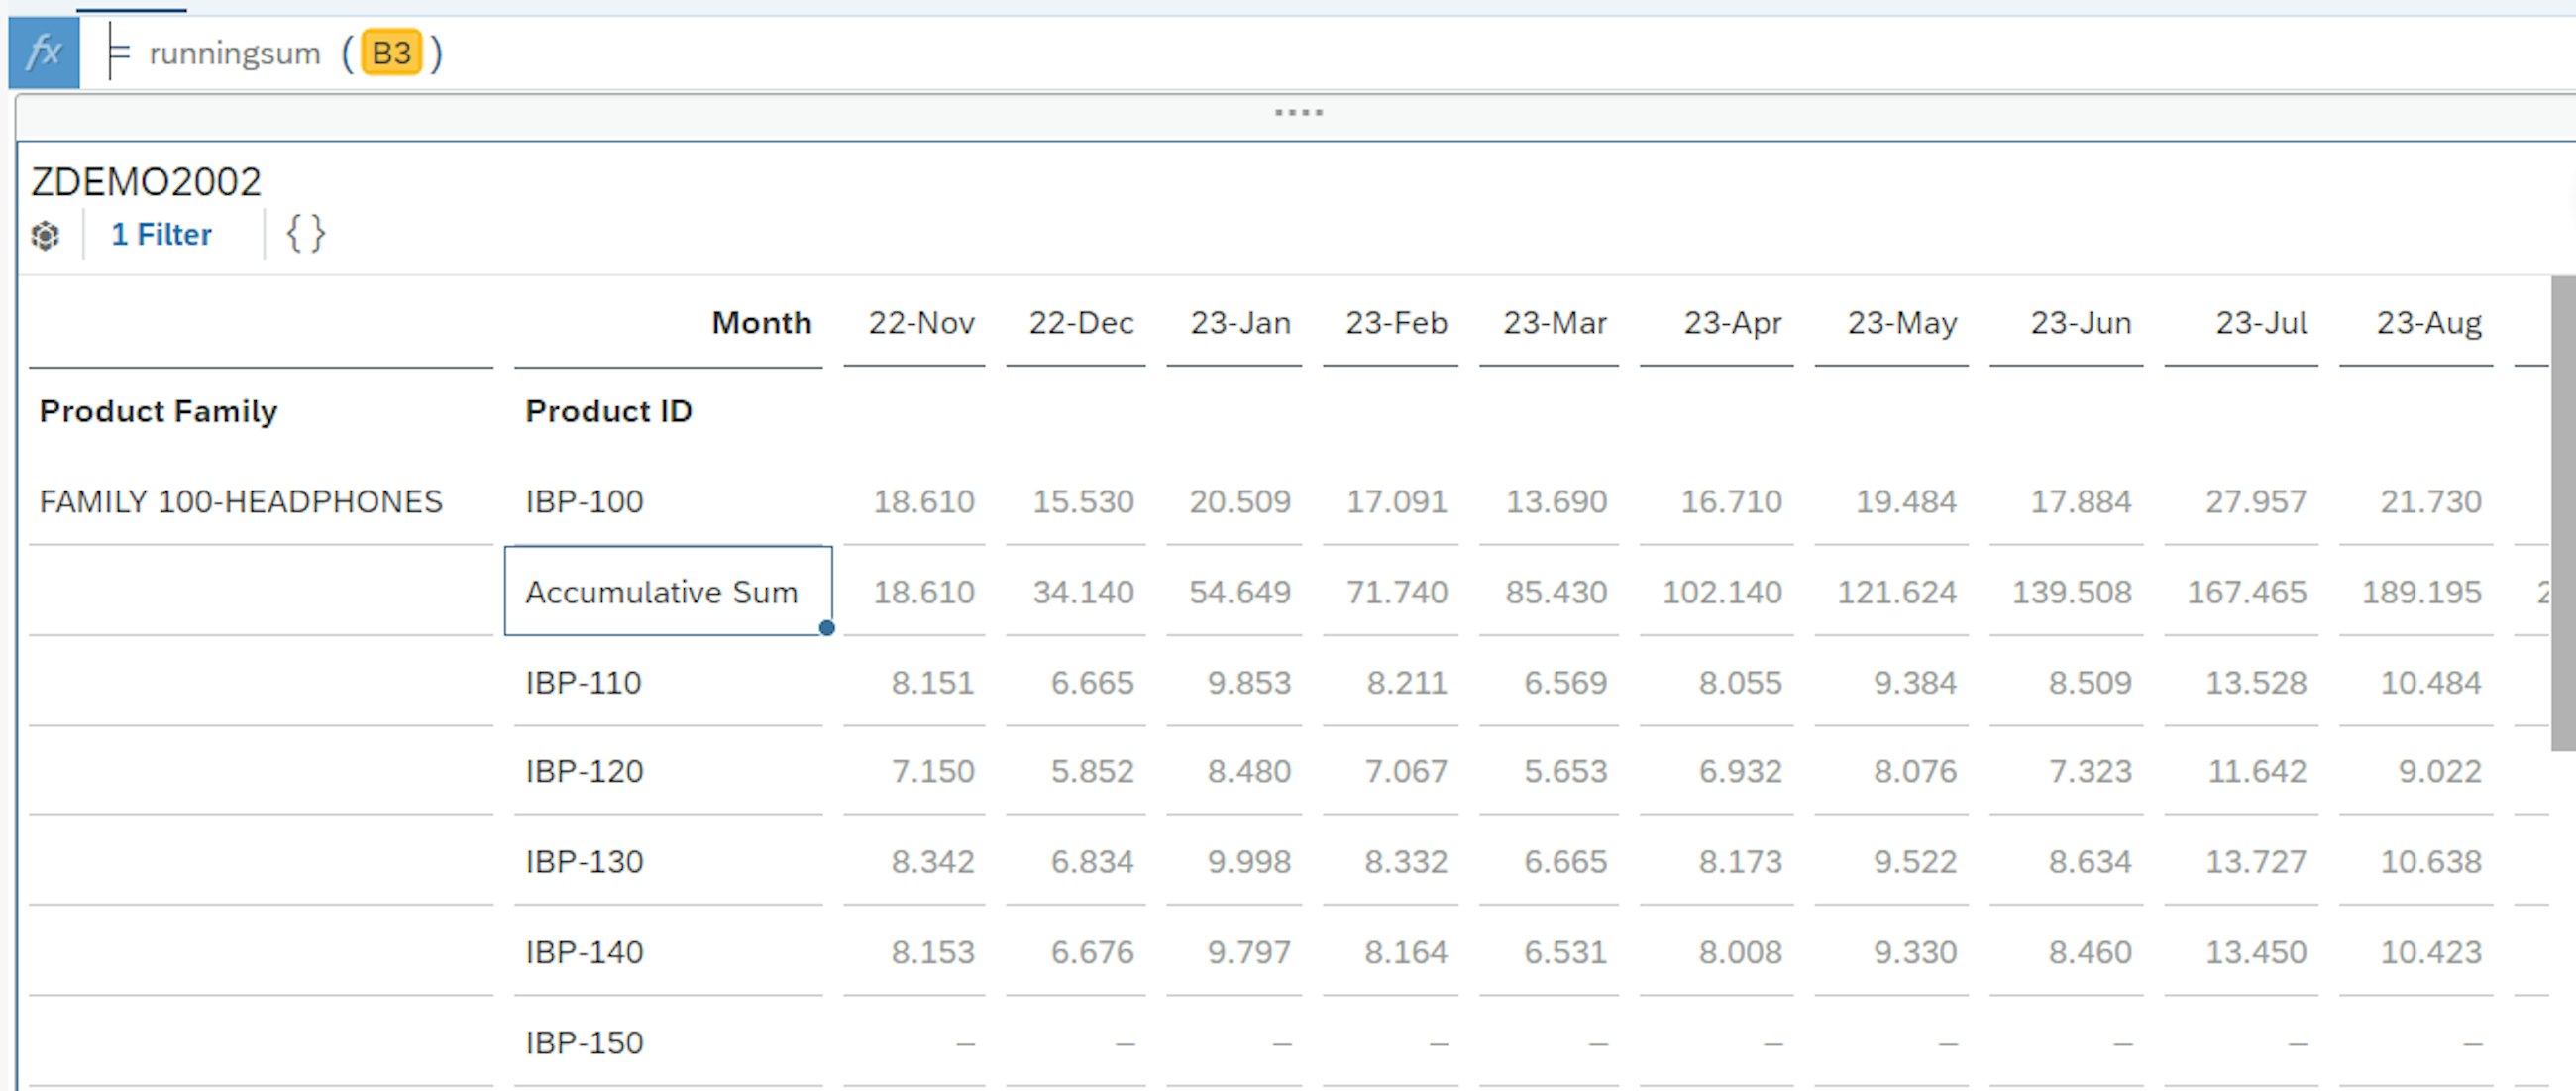Click the FAMILY 100-HEADPHONES label

tap(241, 501)
